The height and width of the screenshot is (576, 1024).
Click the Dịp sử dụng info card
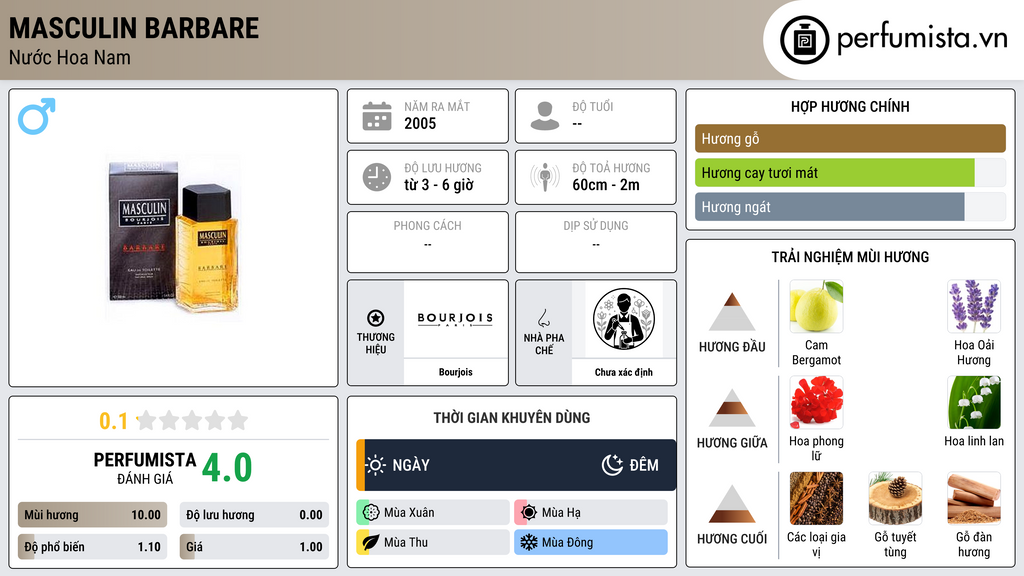[596, 242]
